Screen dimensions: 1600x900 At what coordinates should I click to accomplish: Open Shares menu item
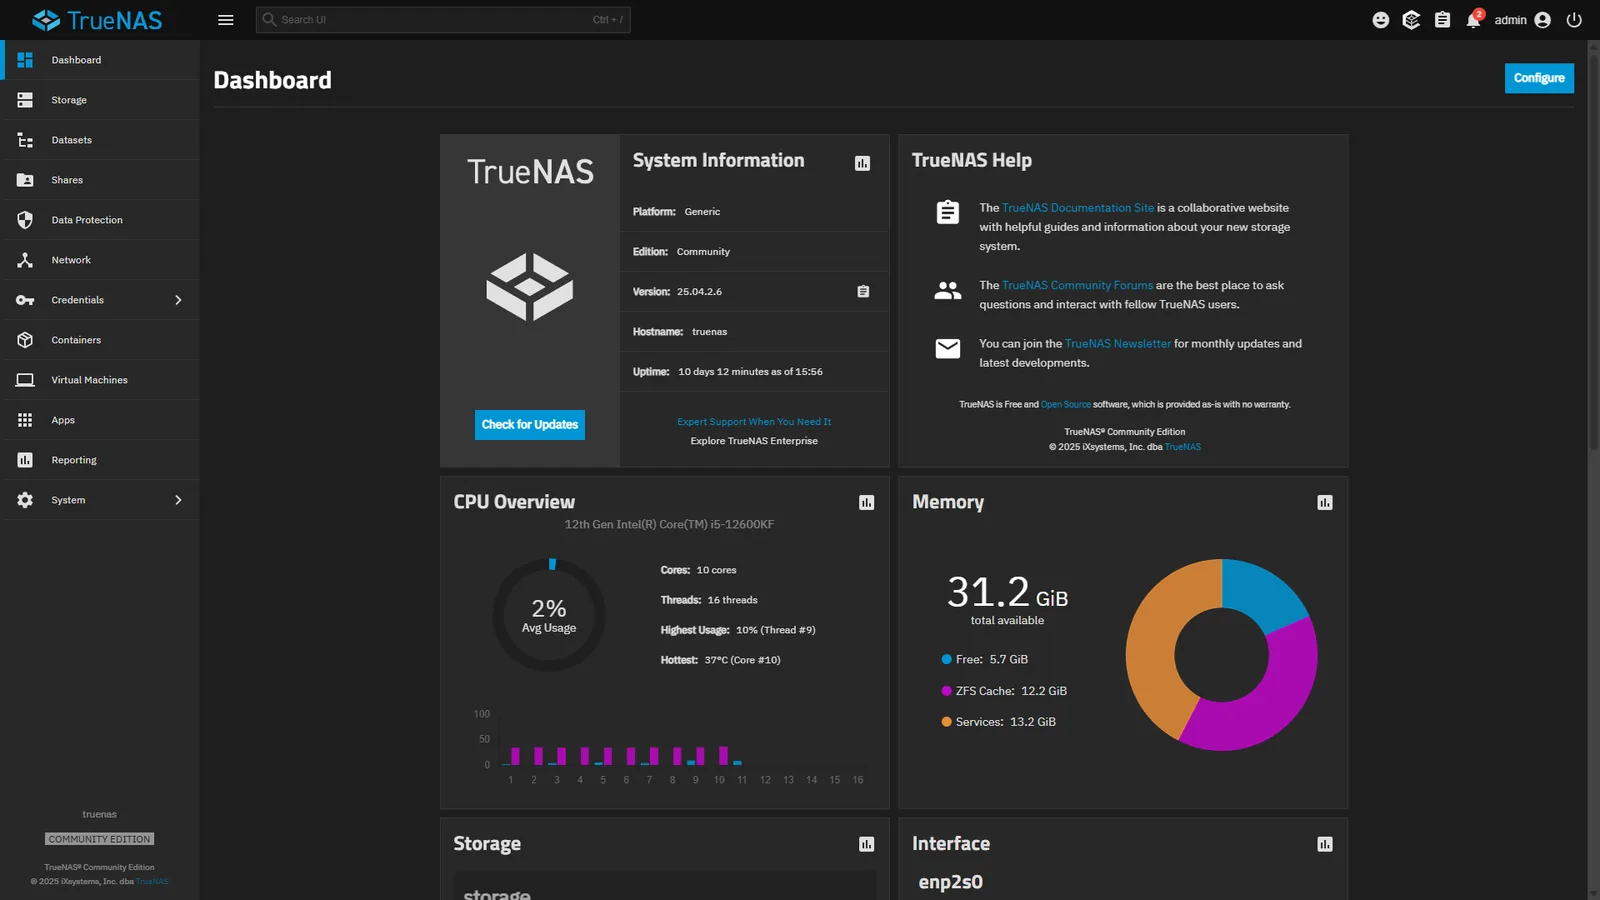(x=100, y=180)
